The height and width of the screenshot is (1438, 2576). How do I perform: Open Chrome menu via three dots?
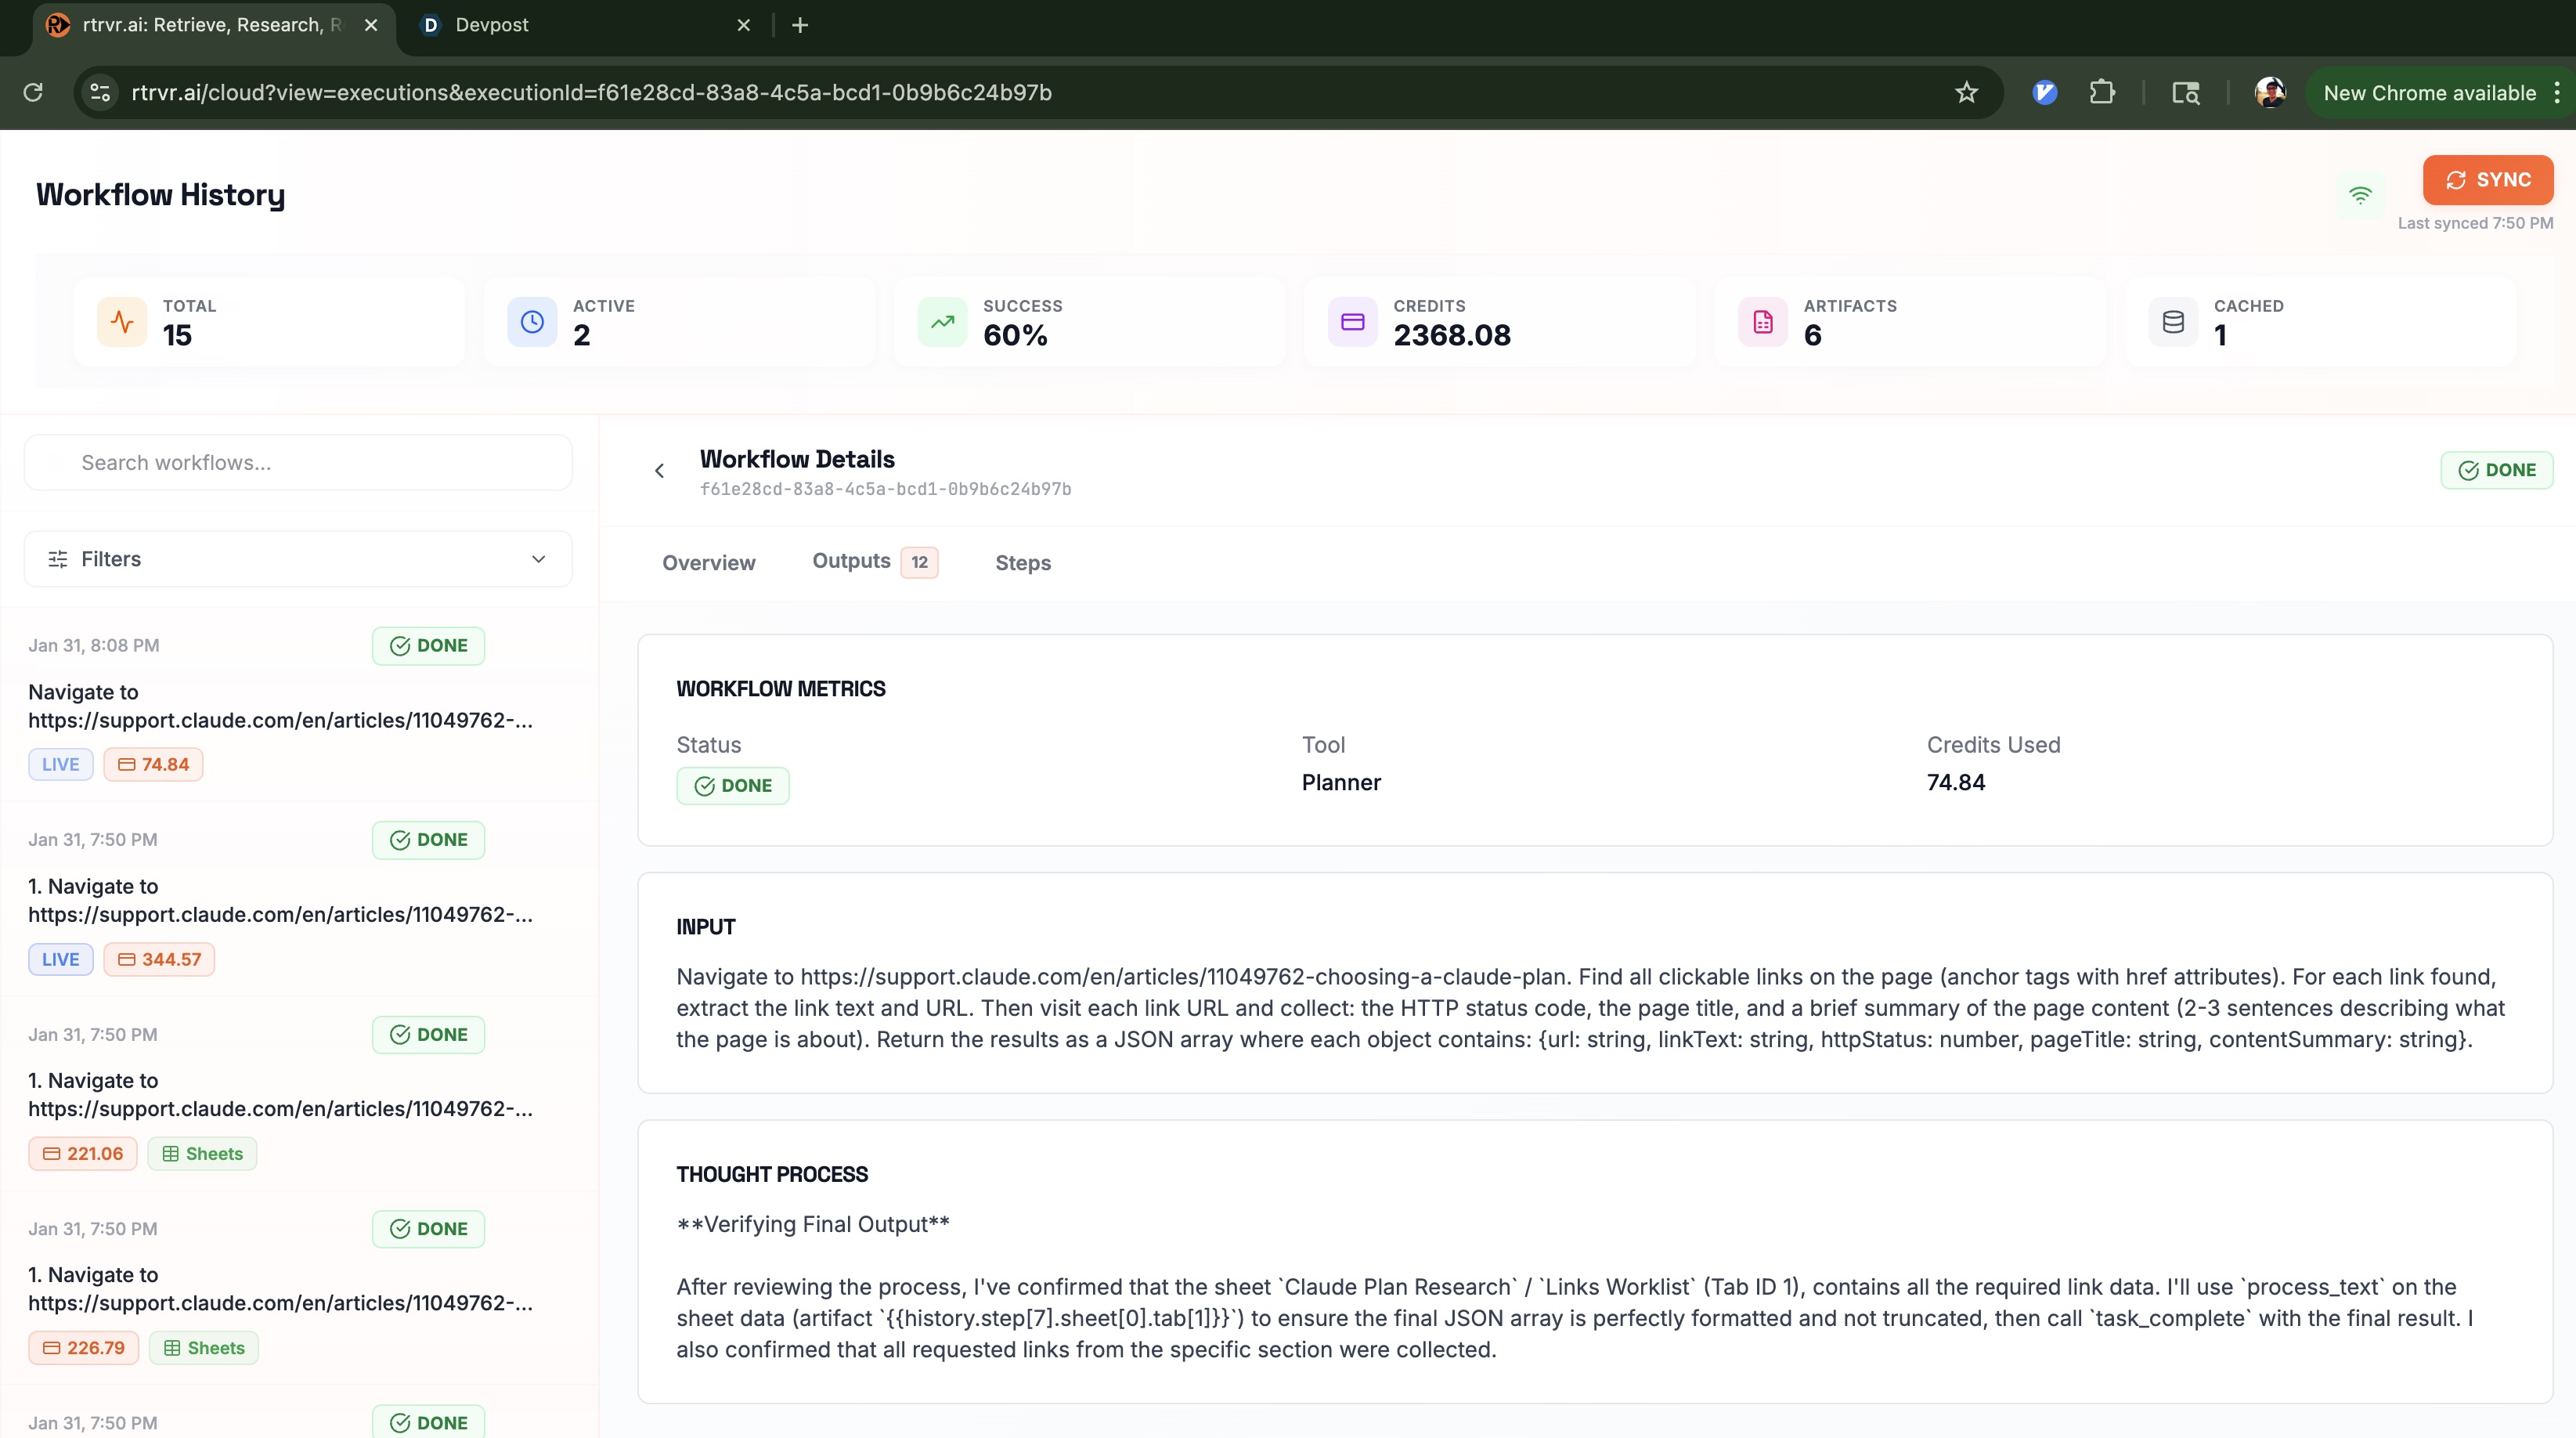[2556, 93]
